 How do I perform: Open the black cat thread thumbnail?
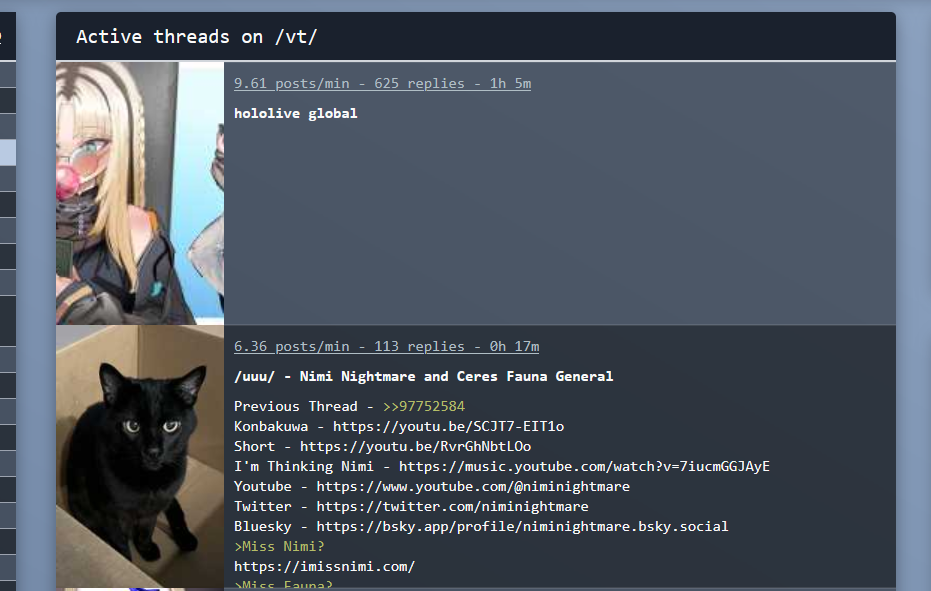point(140,457)
